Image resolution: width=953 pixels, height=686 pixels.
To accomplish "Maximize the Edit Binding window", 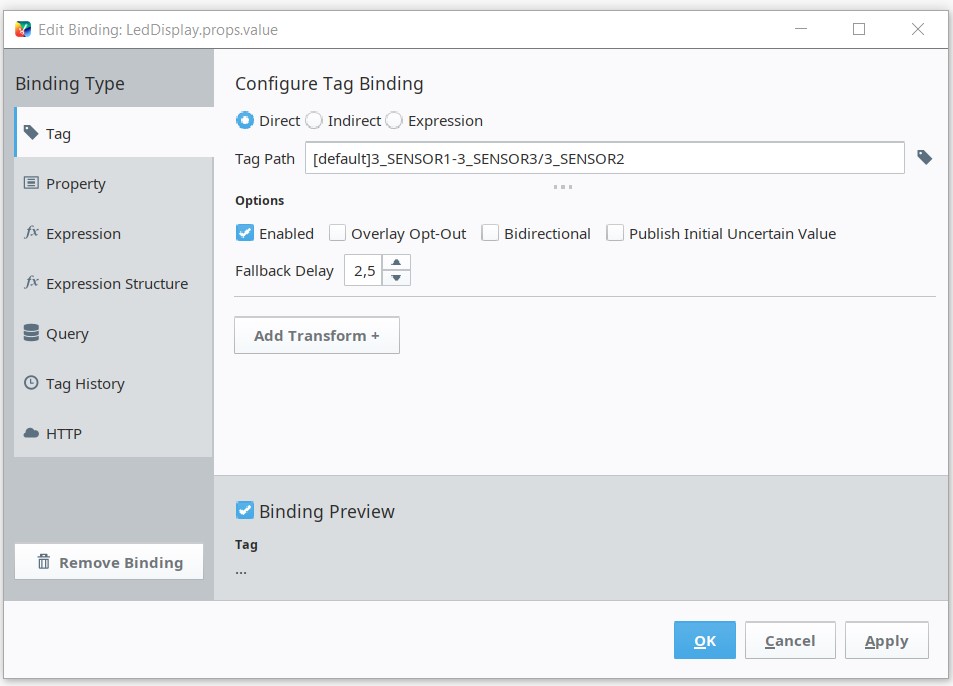I will coord(859,29).
